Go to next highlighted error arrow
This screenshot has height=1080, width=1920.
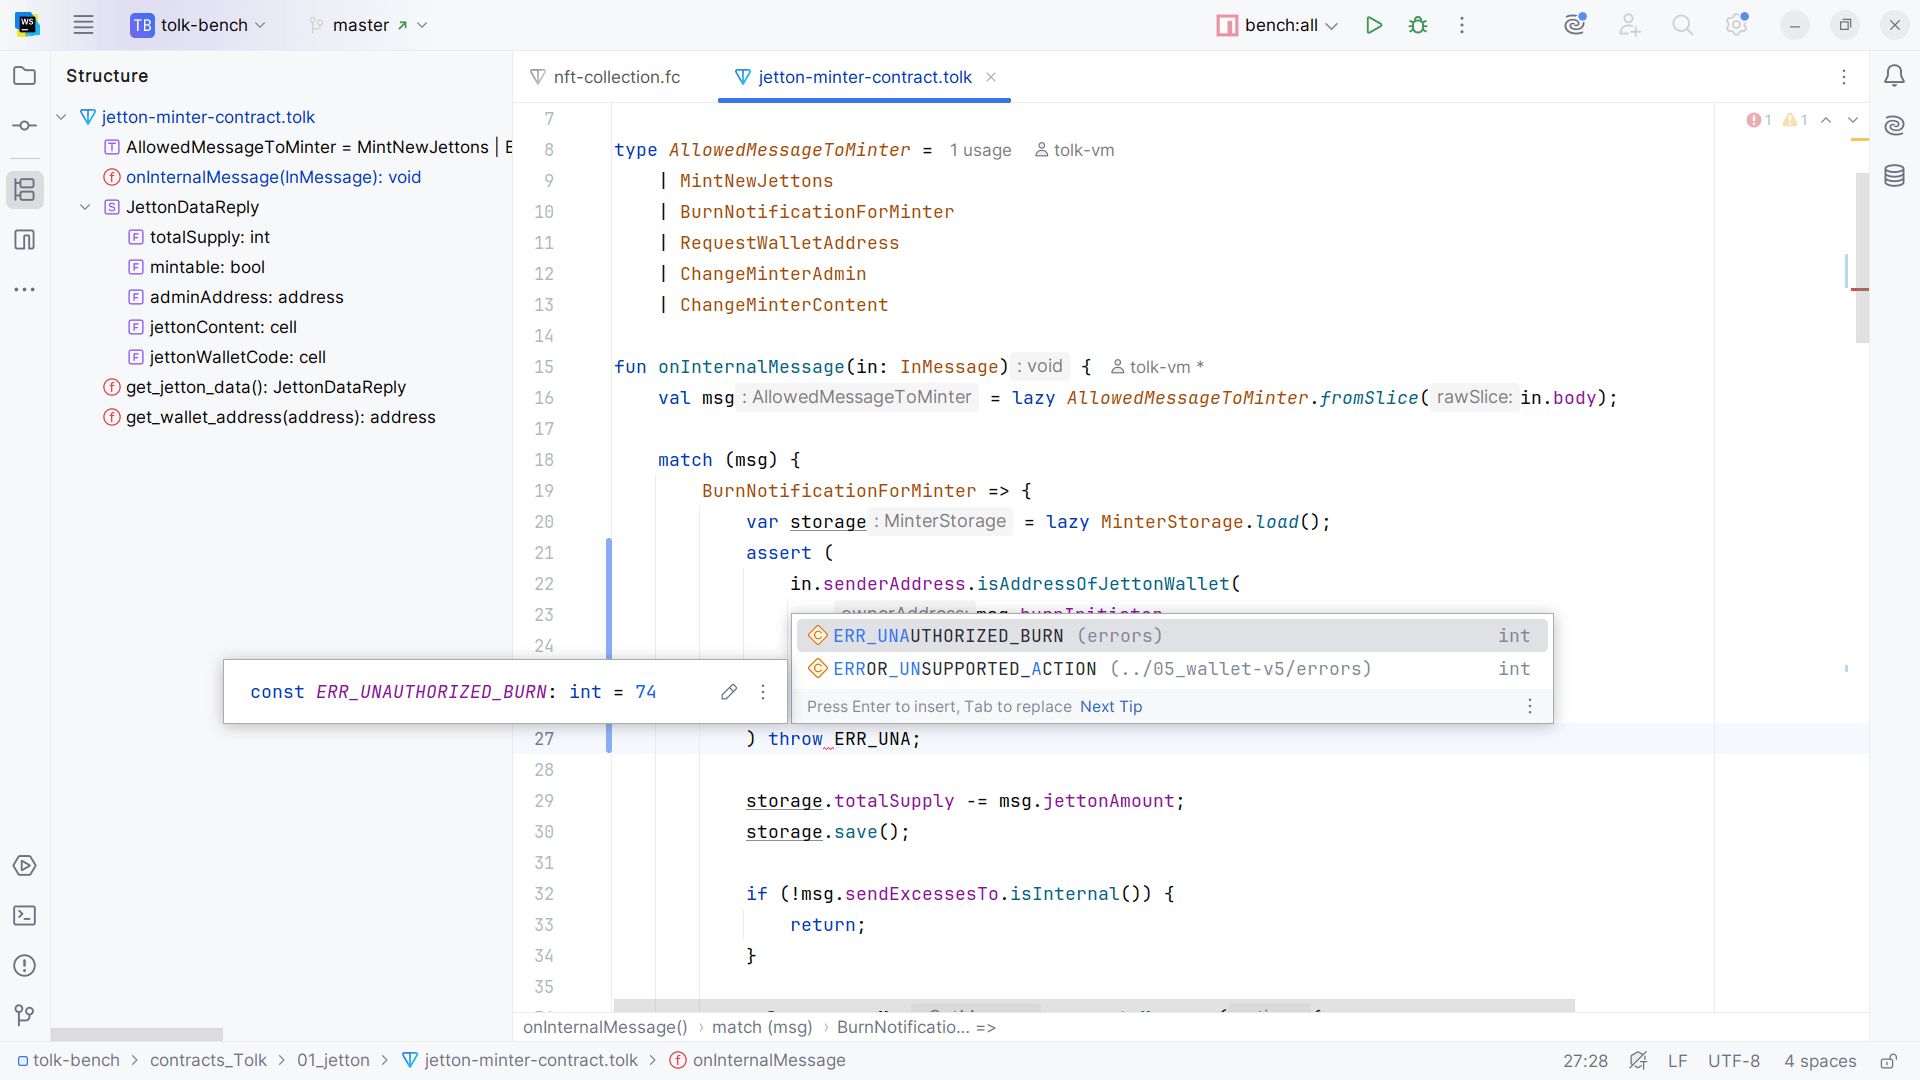(1853, 120)
